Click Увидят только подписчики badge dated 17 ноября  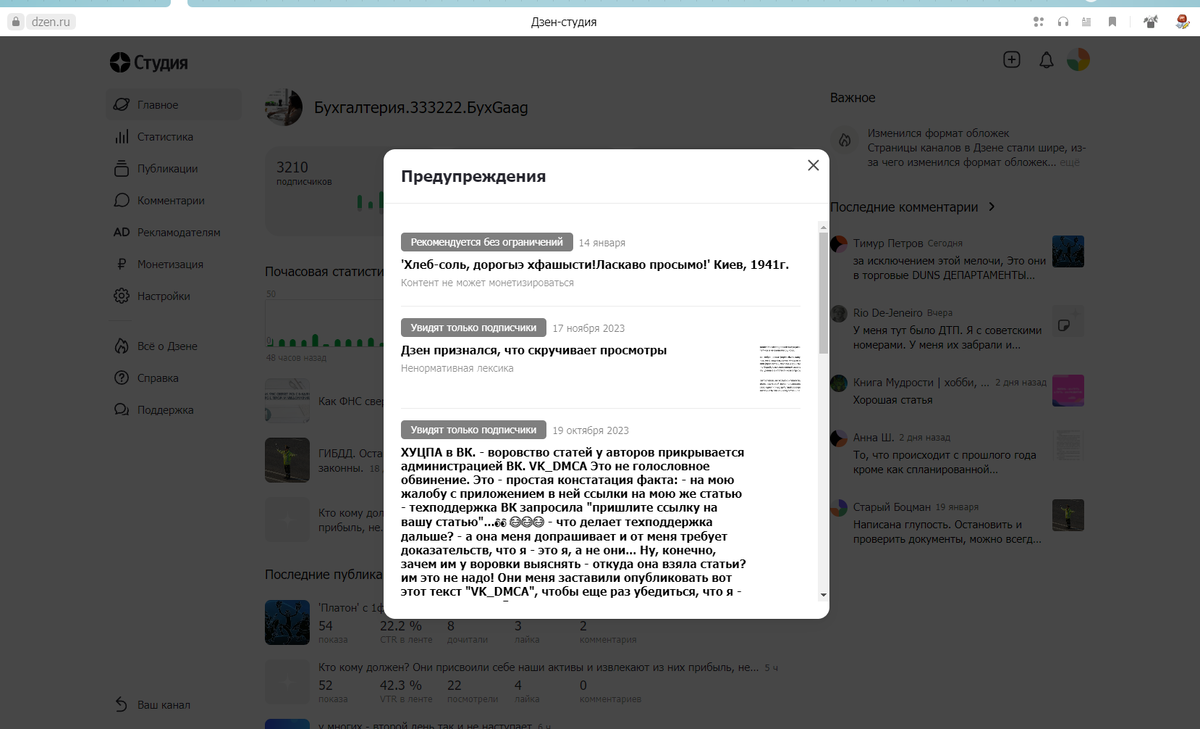point(474,327)
